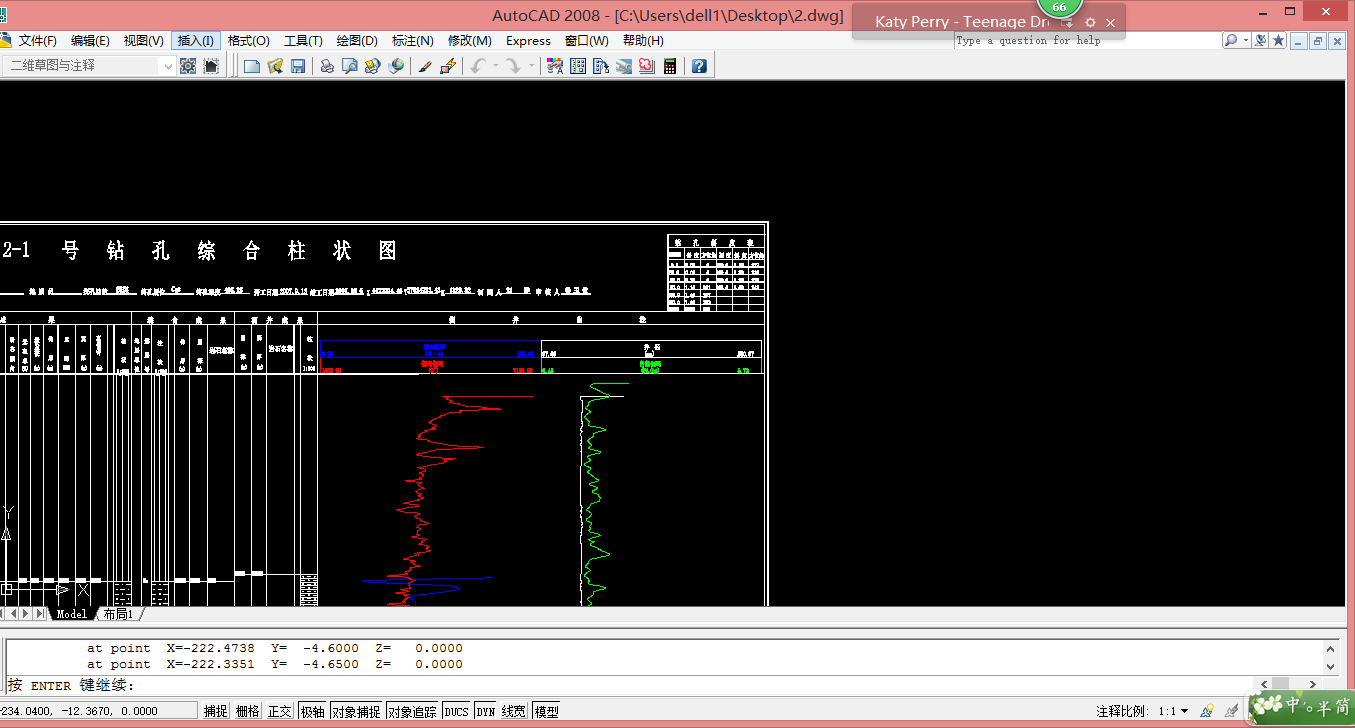Open the 帮助(H) menu
Image resolution: width=1355 pixels, height=728 pixels.
pyautogui.click(x=643, y=41)
